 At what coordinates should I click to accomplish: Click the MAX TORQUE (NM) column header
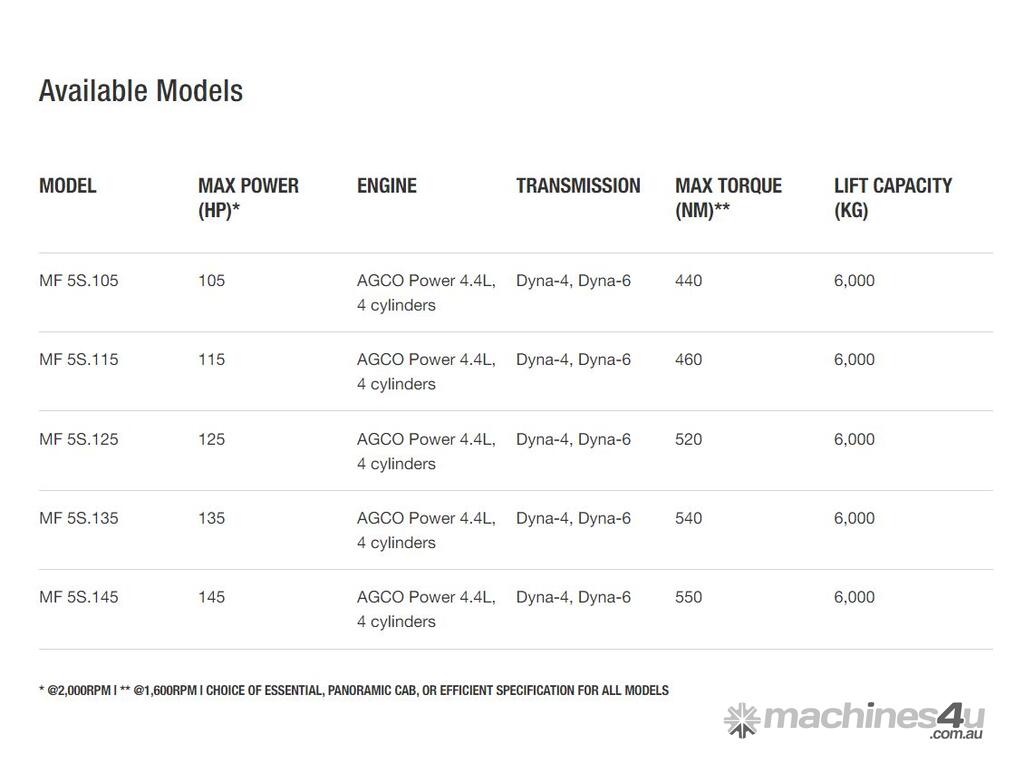coord(728,198)
